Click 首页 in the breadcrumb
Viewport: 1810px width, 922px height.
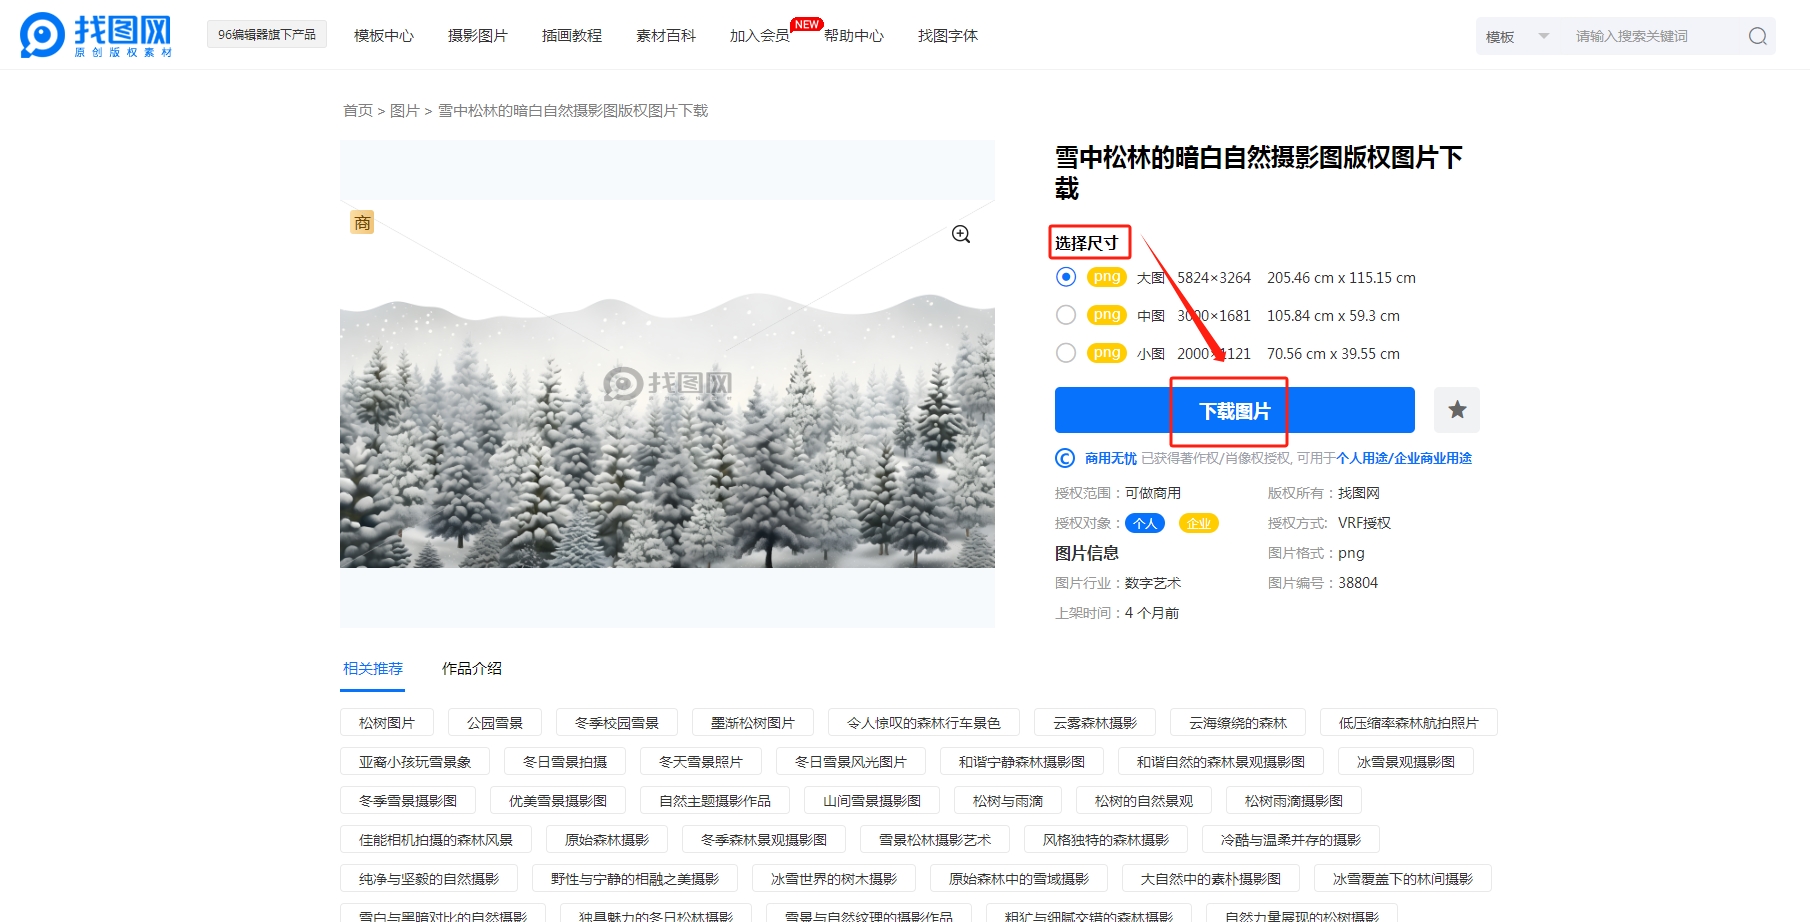point(358,111)
